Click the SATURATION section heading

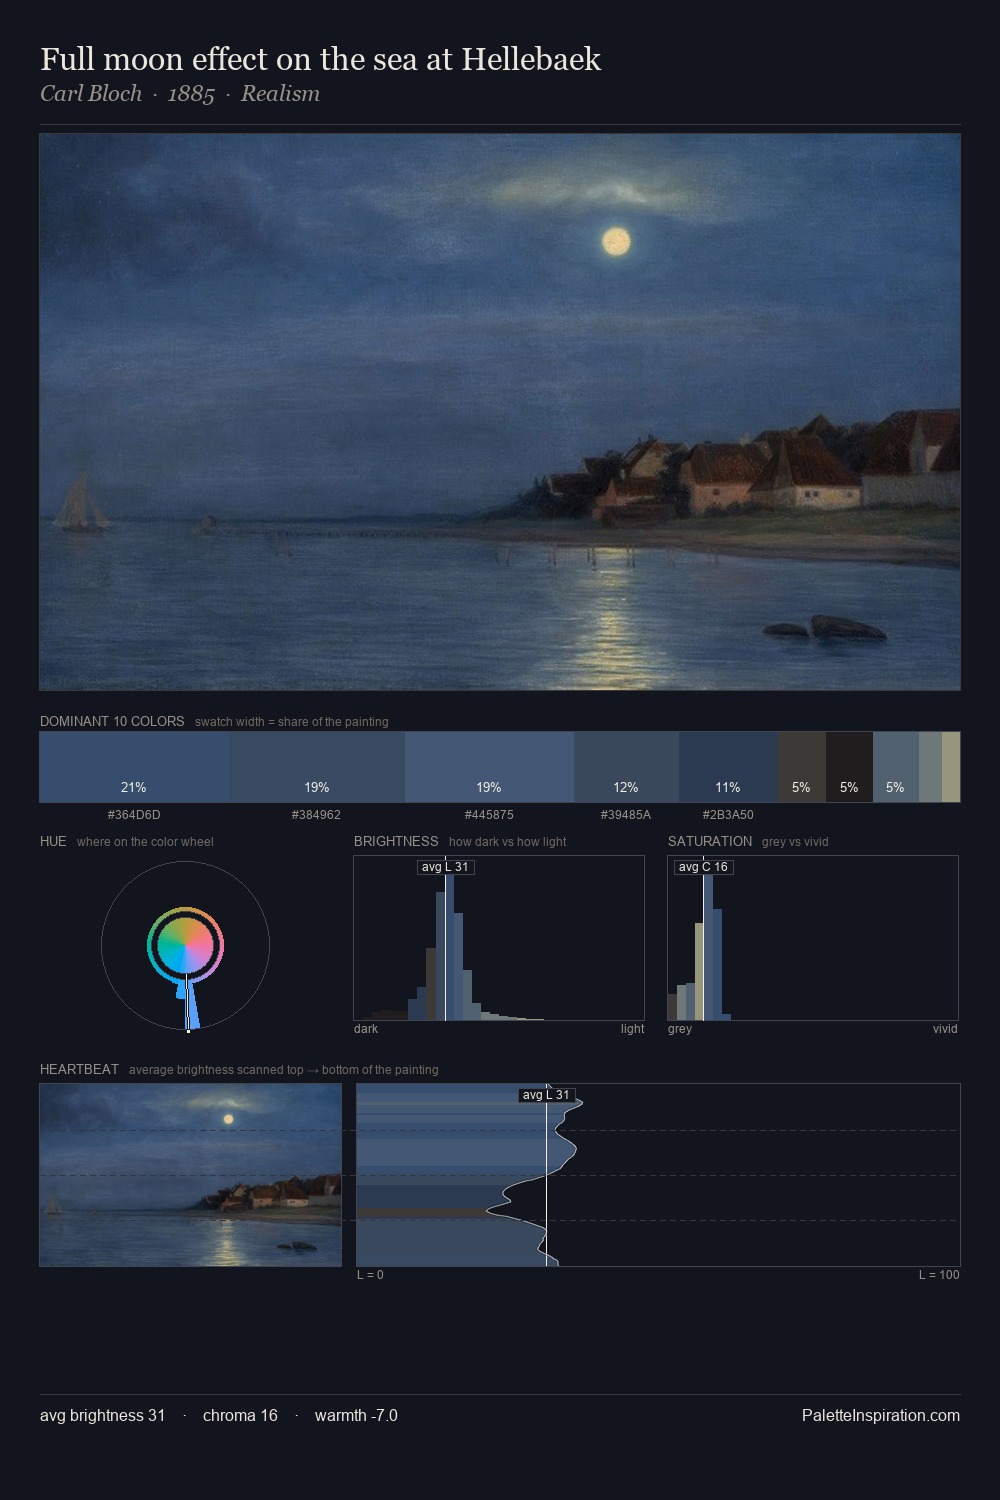[x=710, y=841]
